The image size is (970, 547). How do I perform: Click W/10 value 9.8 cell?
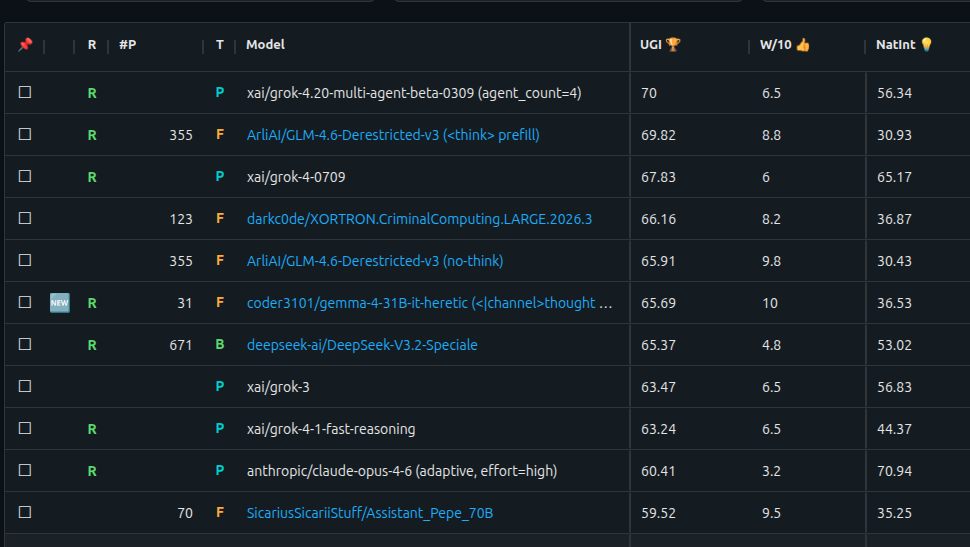point(771,261)
